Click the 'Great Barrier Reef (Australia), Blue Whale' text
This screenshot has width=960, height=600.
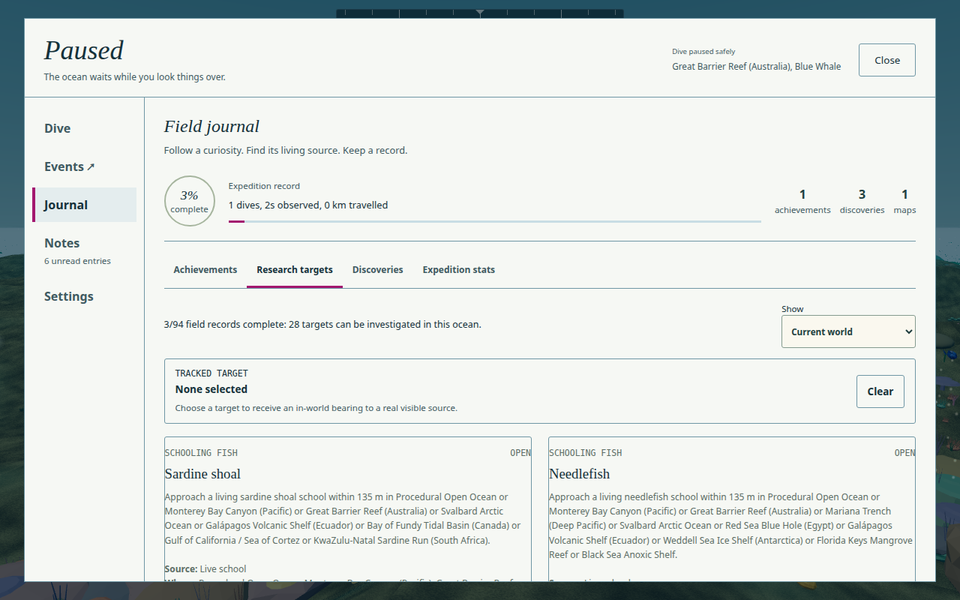756,67
